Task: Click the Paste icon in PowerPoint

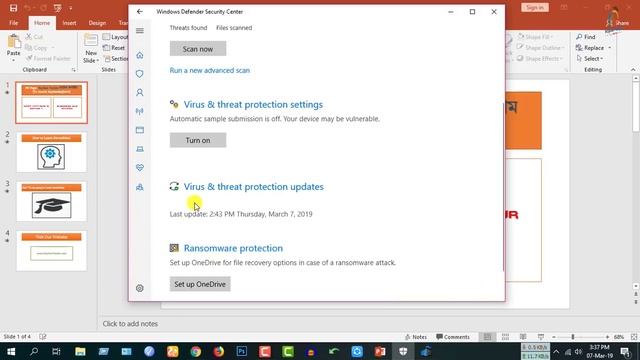Action: [x=13, y=42]
